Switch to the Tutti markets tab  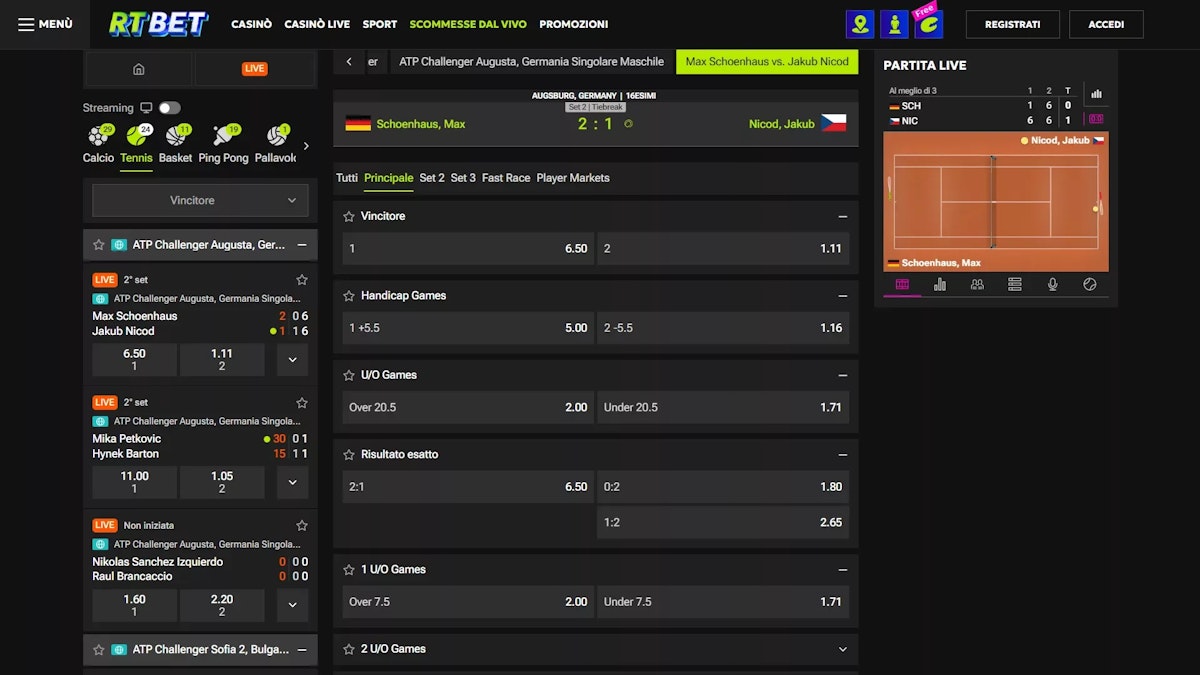[347, 178]
